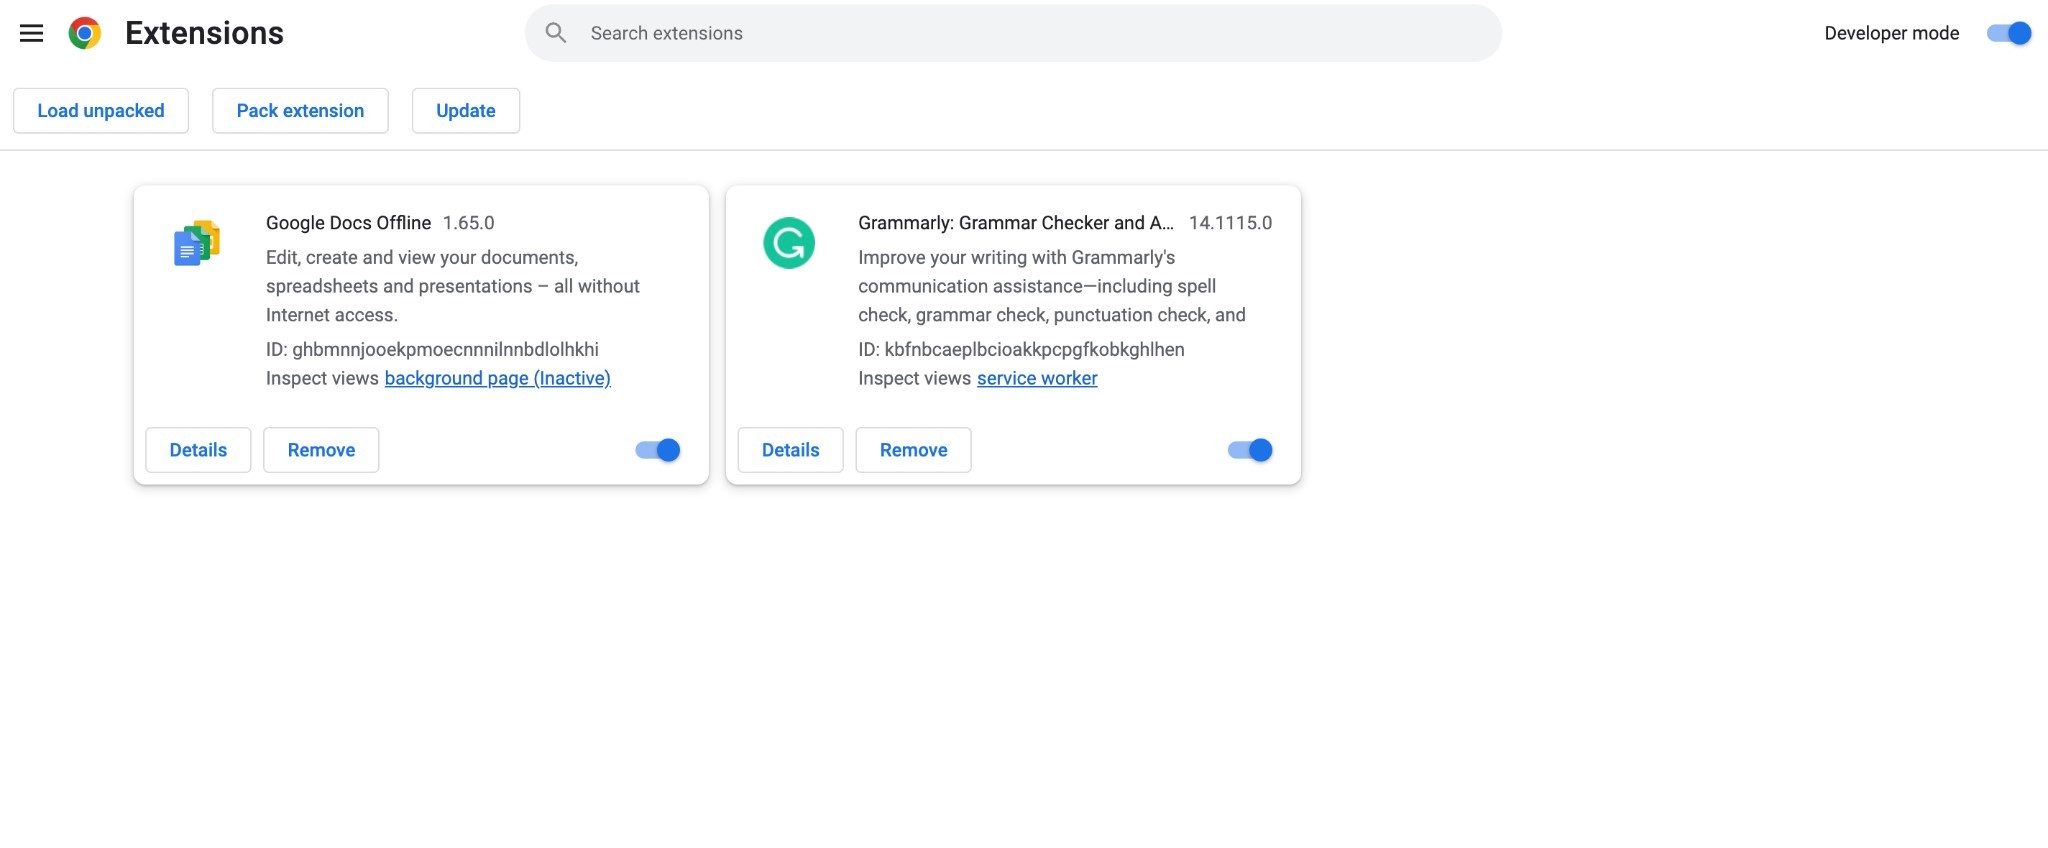Open the hamburger main menu

(31, 33)
